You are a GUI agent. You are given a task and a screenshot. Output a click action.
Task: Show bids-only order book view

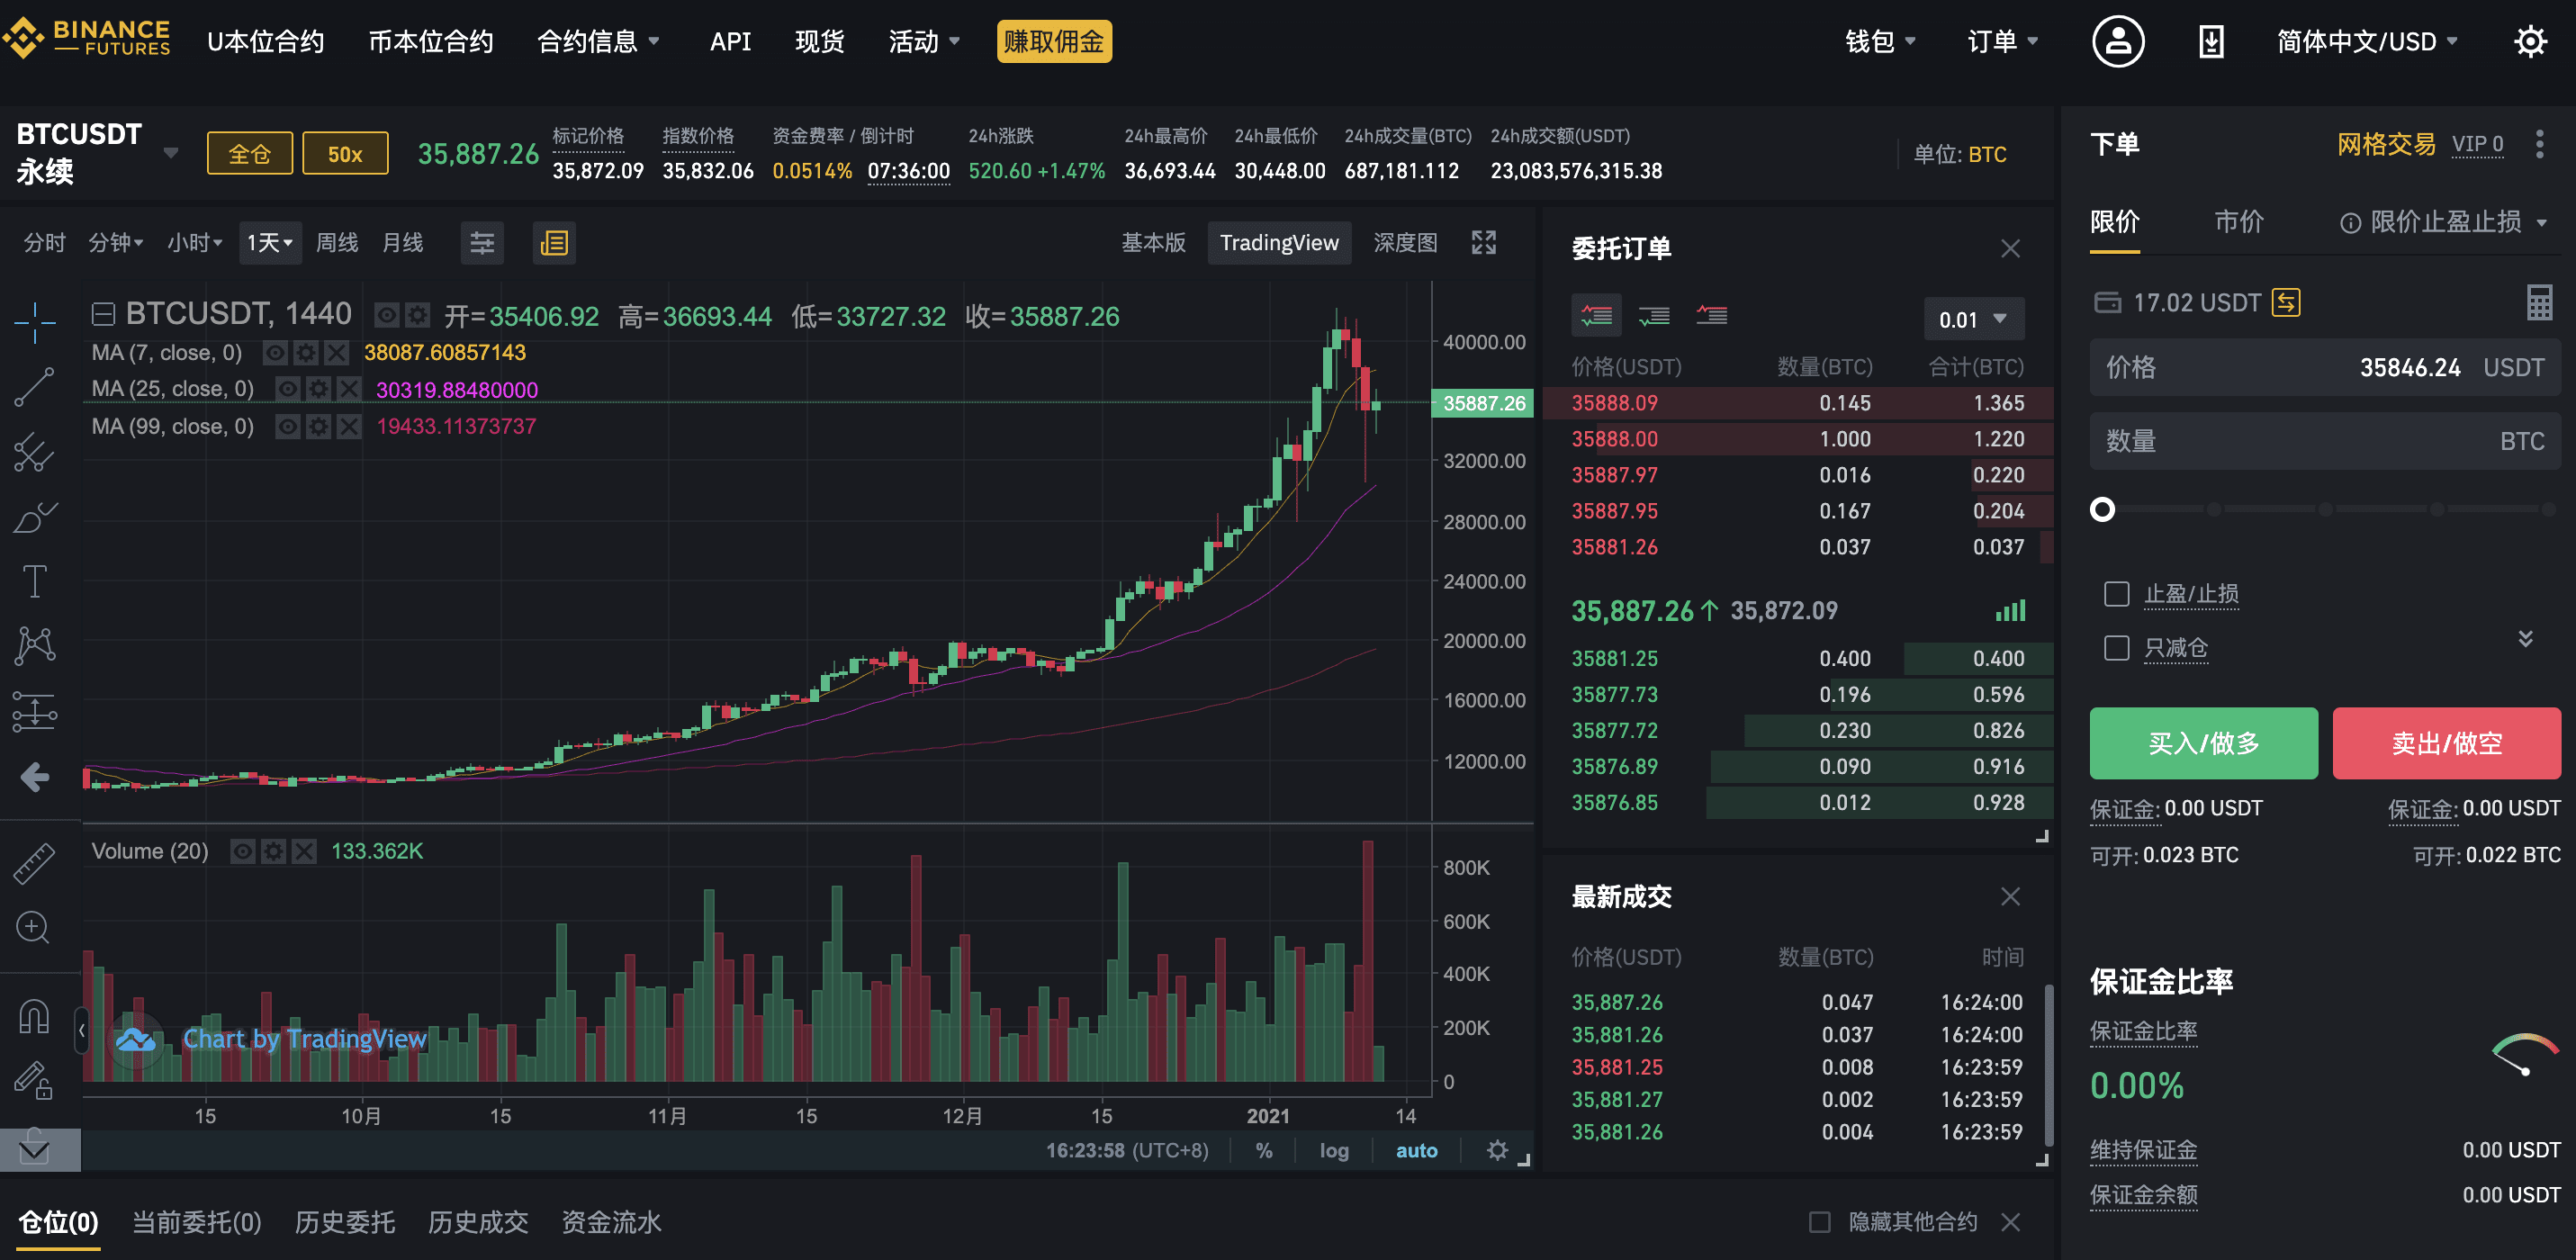click(1654, 316)
